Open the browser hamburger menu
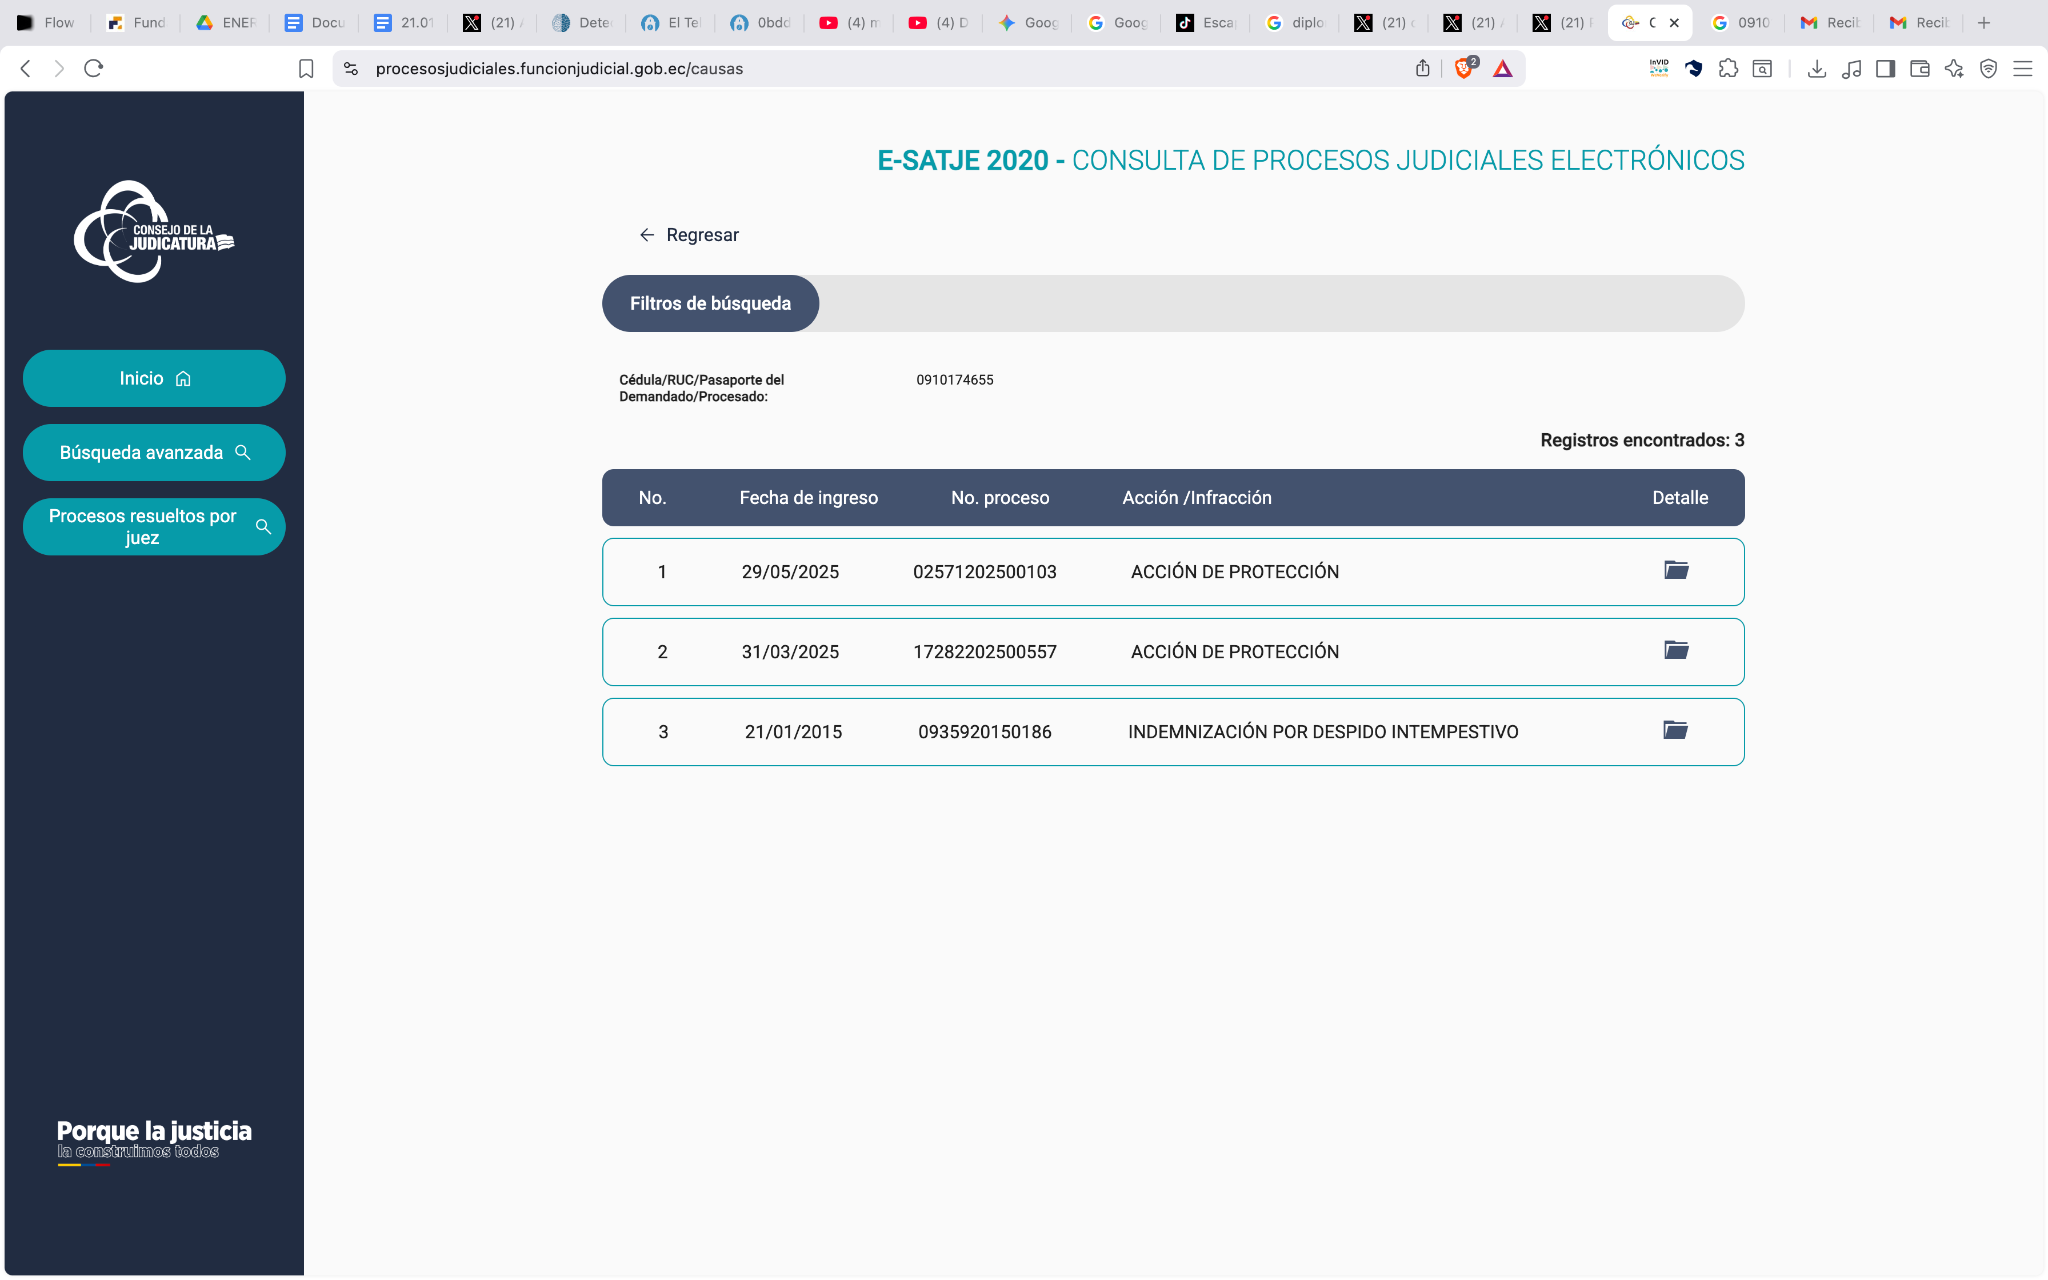2048x1280 pixels. (2023, 68)
